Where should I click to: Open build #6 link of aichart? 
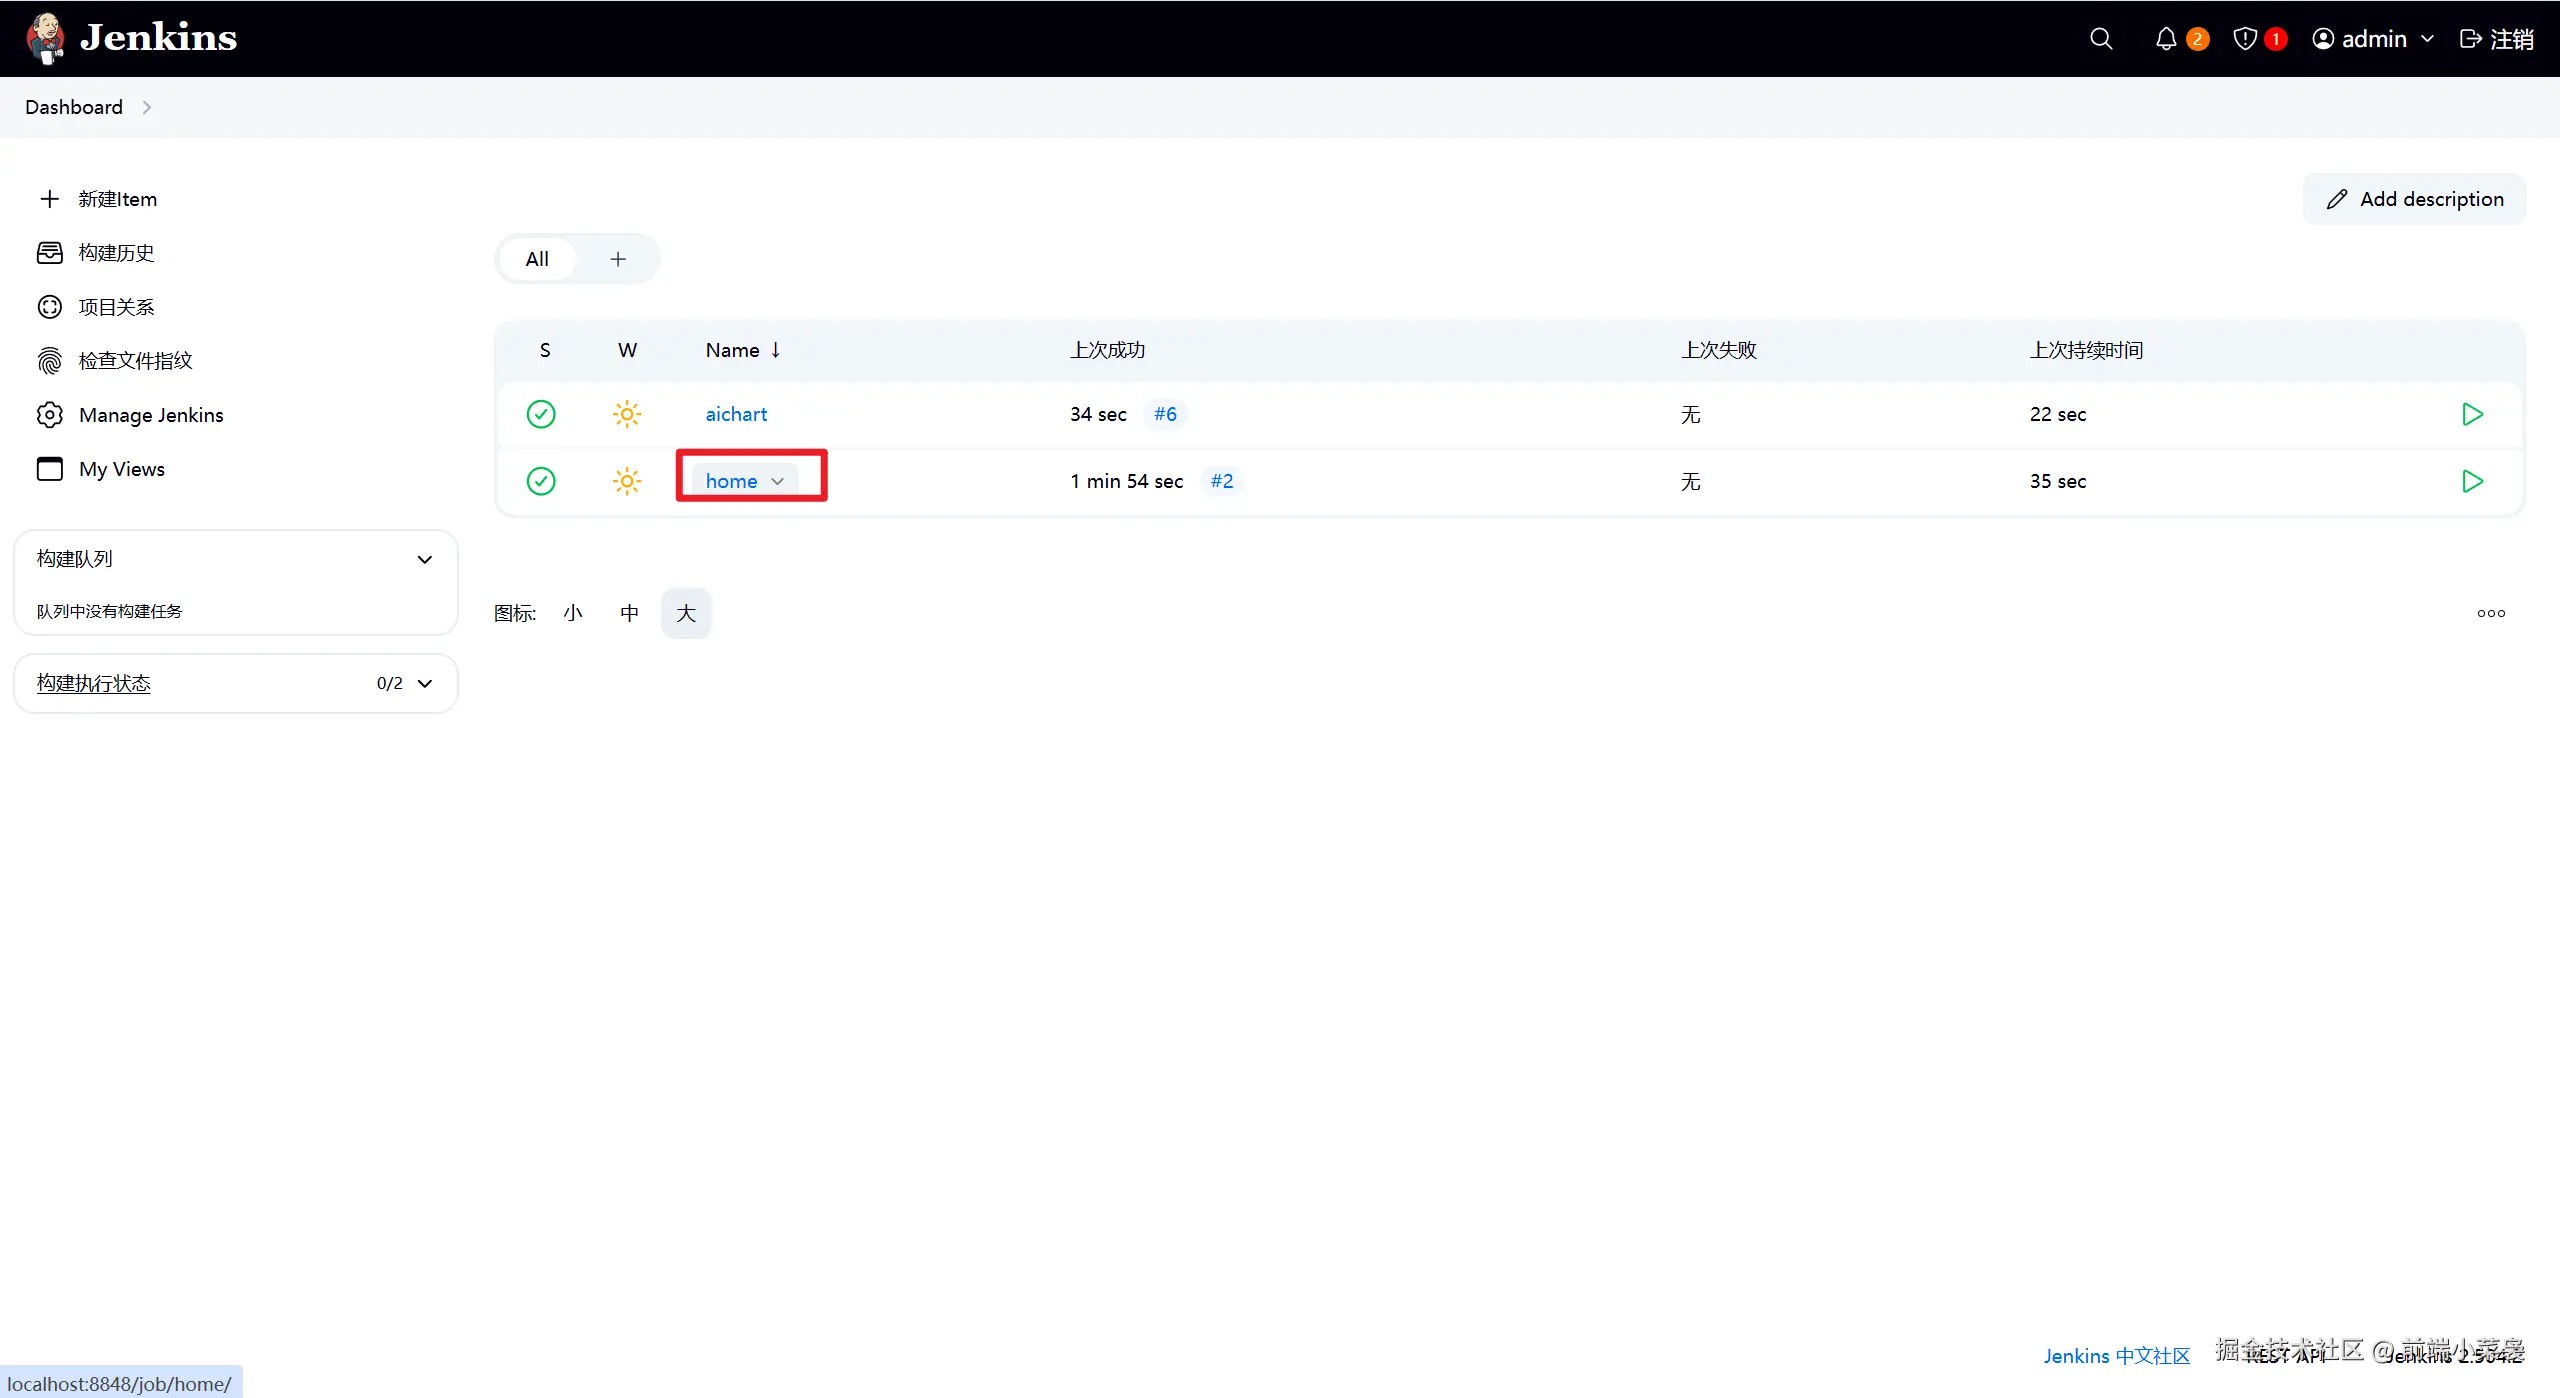tap(1165, 414)
